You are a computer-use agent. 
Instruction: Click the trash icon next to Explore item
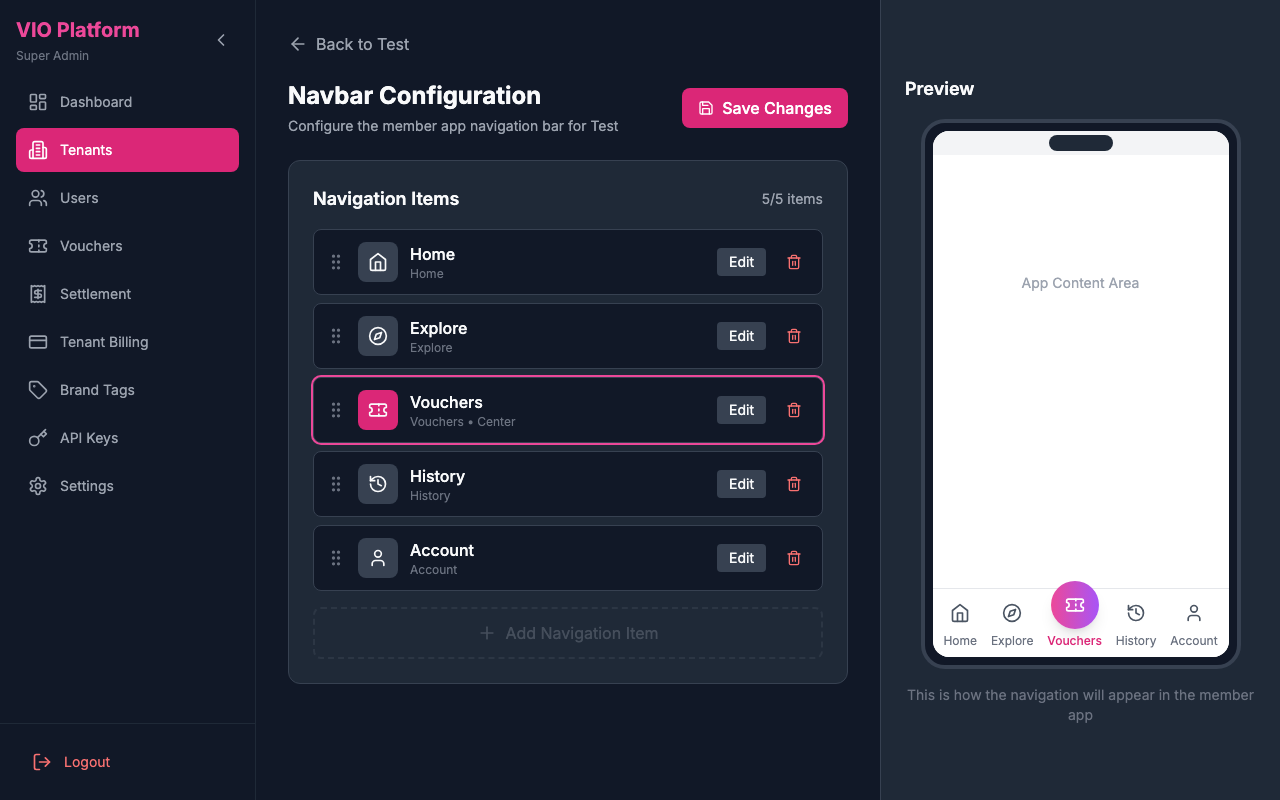pos(793,335)
